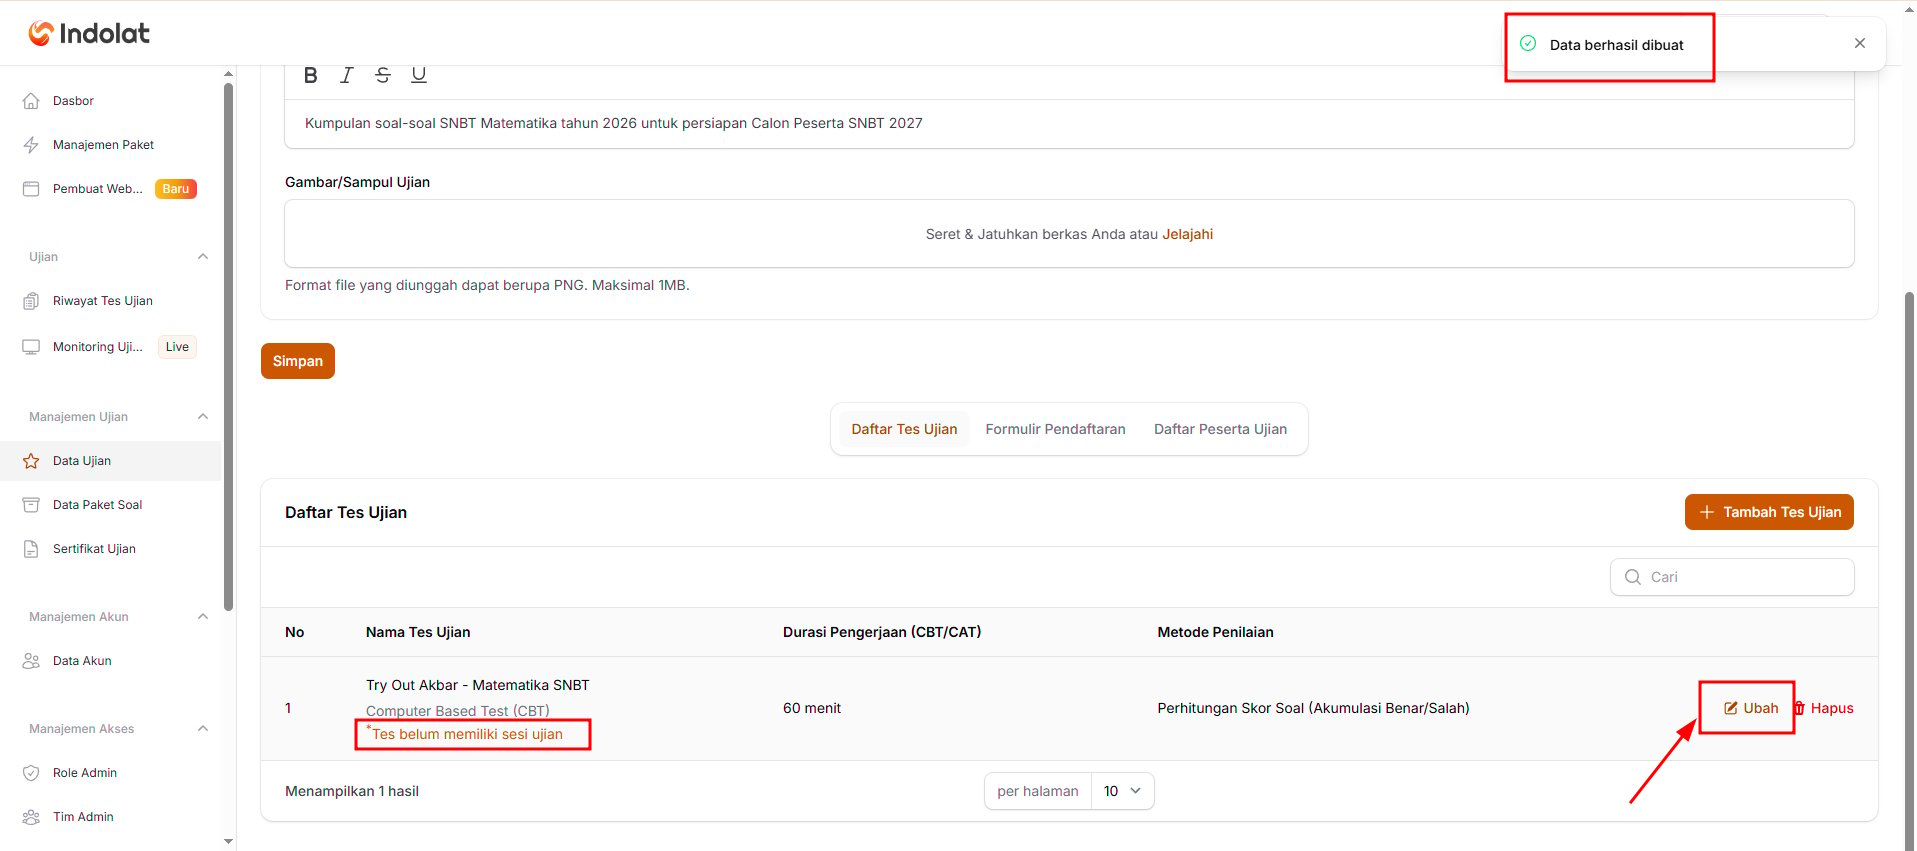Click the document icon beside Sertifikat Ujian
1917x851 pixels.
[31, 549]
